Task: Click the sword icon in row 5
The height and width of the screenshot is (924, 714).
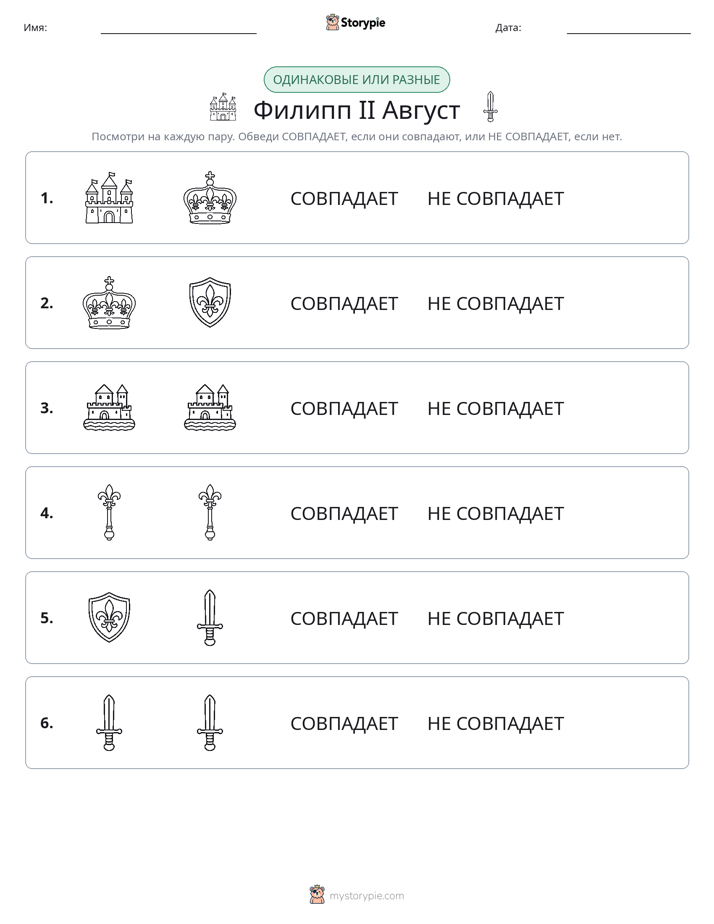Action: tap(210, 618)
